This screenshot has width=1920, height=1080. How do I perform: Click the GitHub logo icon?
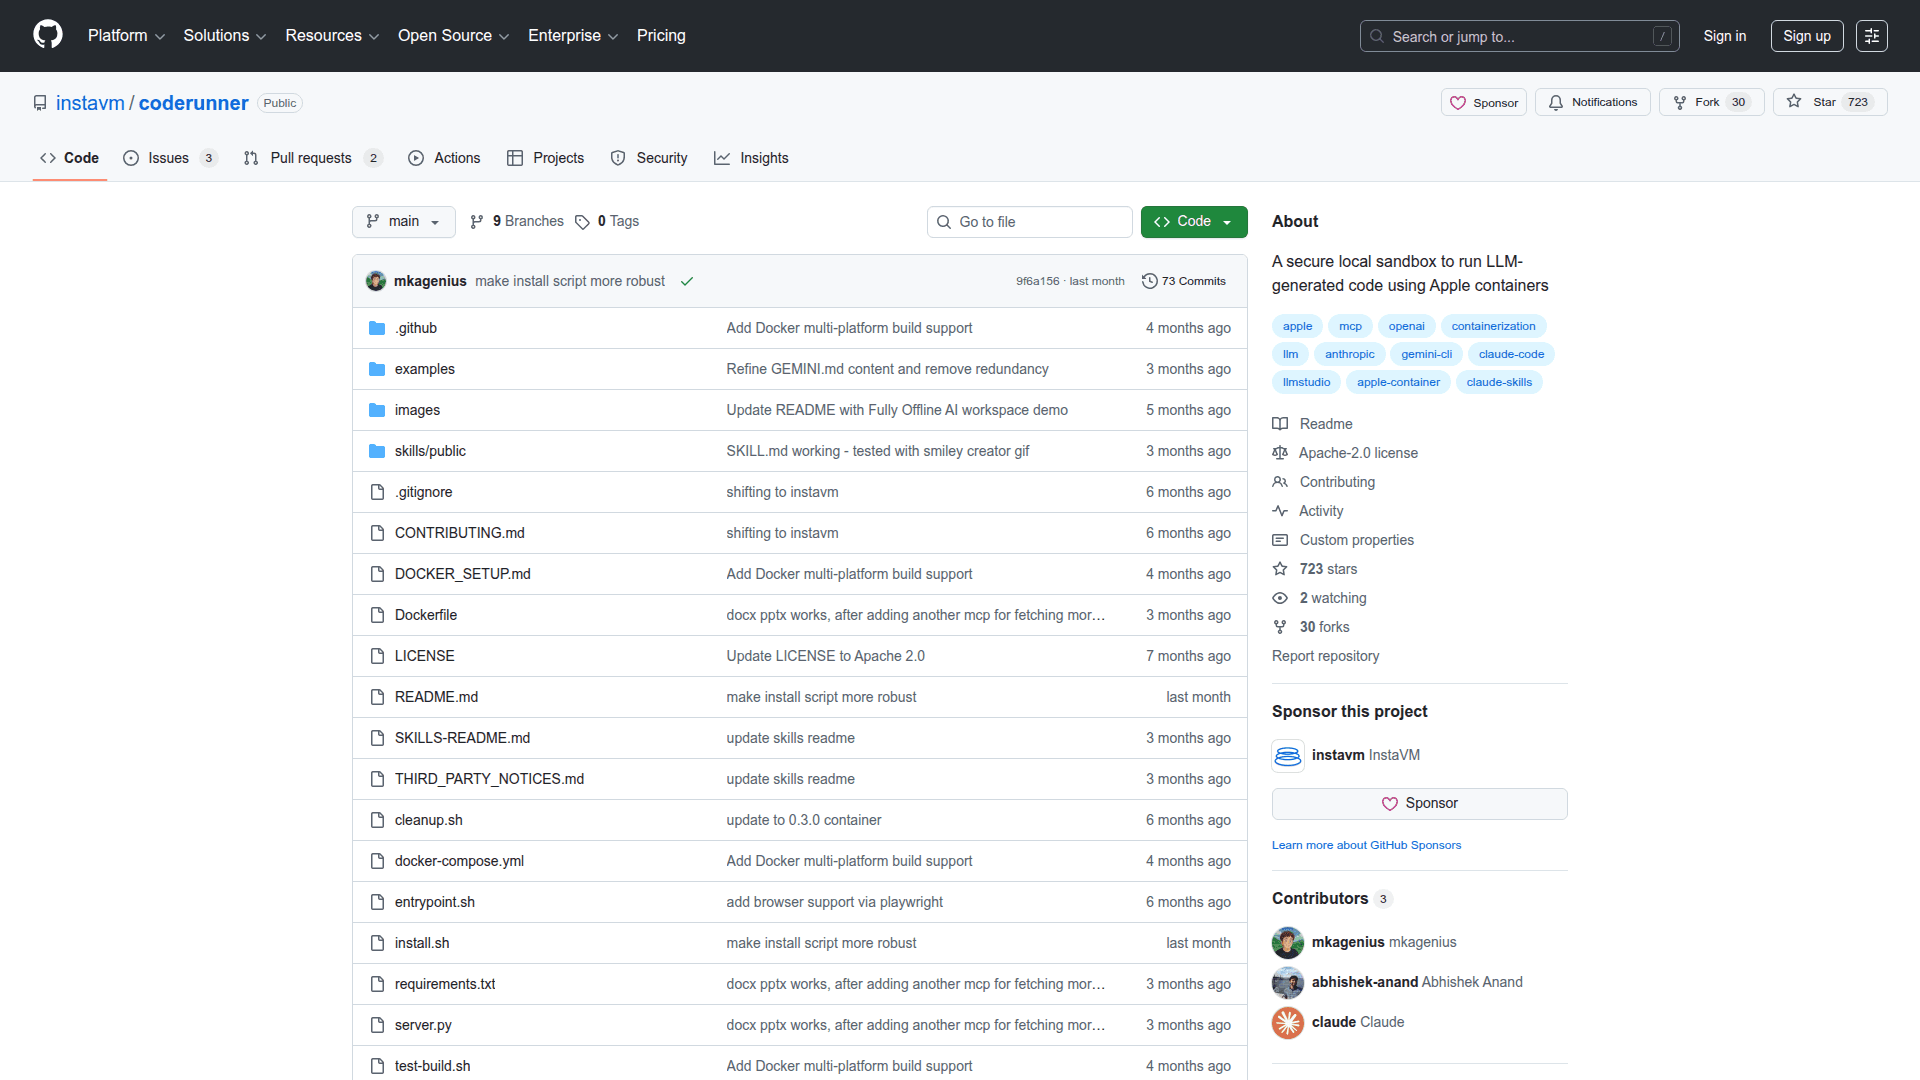[x=47, y=35]
